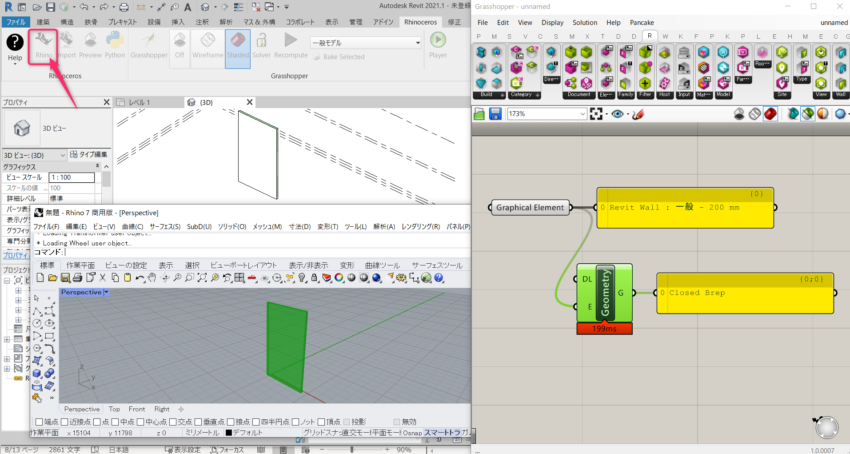850x454 pixels.
Task: Click the Grasshopper open file icon
Action: (479, 114)
